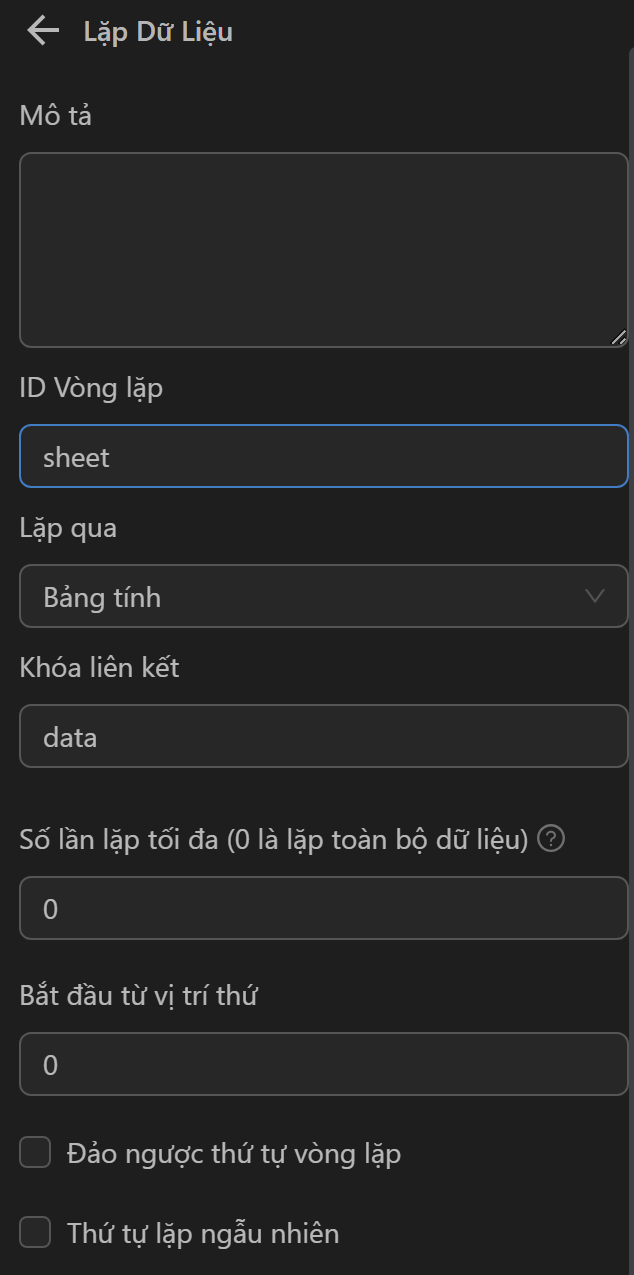Click the Mô tả textarea resize handle
The image size is (634, 1275).
pyautogui.click(x=619, y=338)
